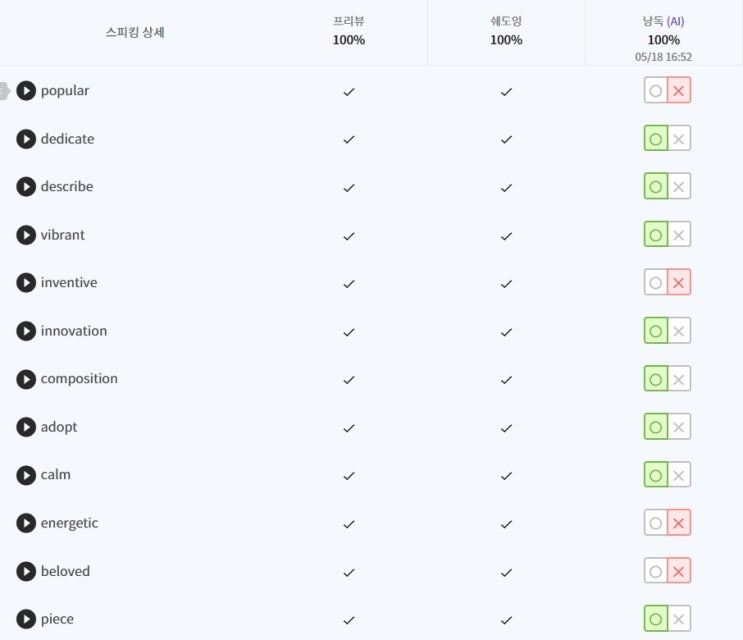Mark inventive as correct with O
This screenshot has width=743, height=640.
tap(656, 283)
